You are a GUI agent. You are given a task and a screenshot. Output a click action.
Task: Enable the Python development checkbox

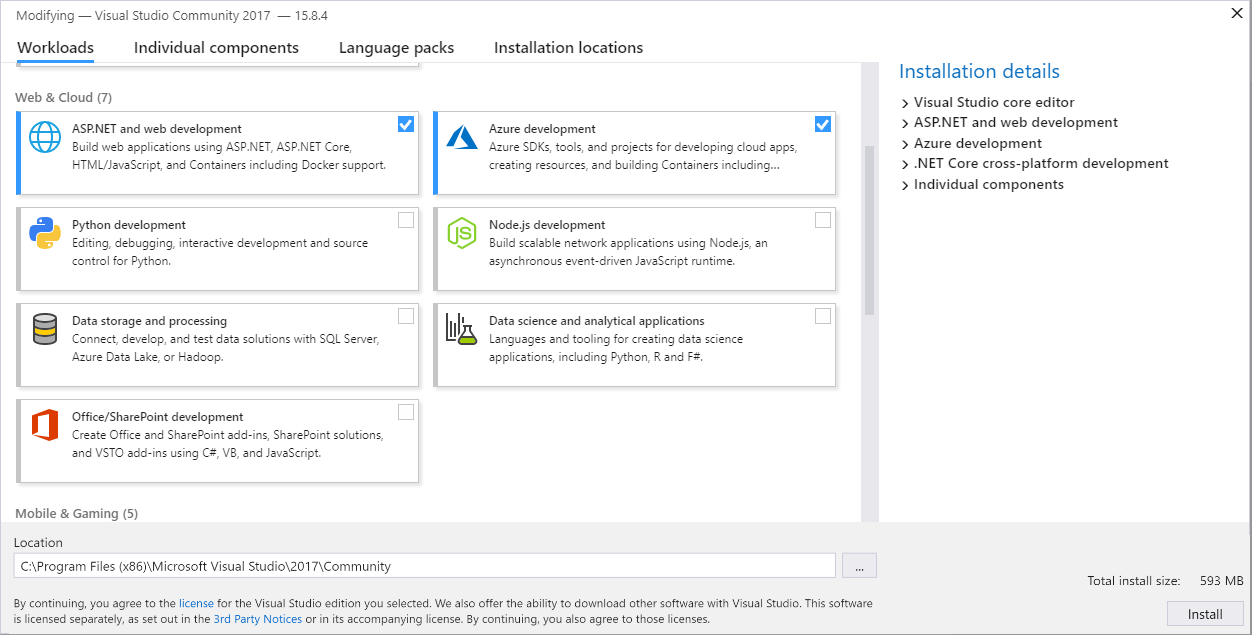point(406,221)
